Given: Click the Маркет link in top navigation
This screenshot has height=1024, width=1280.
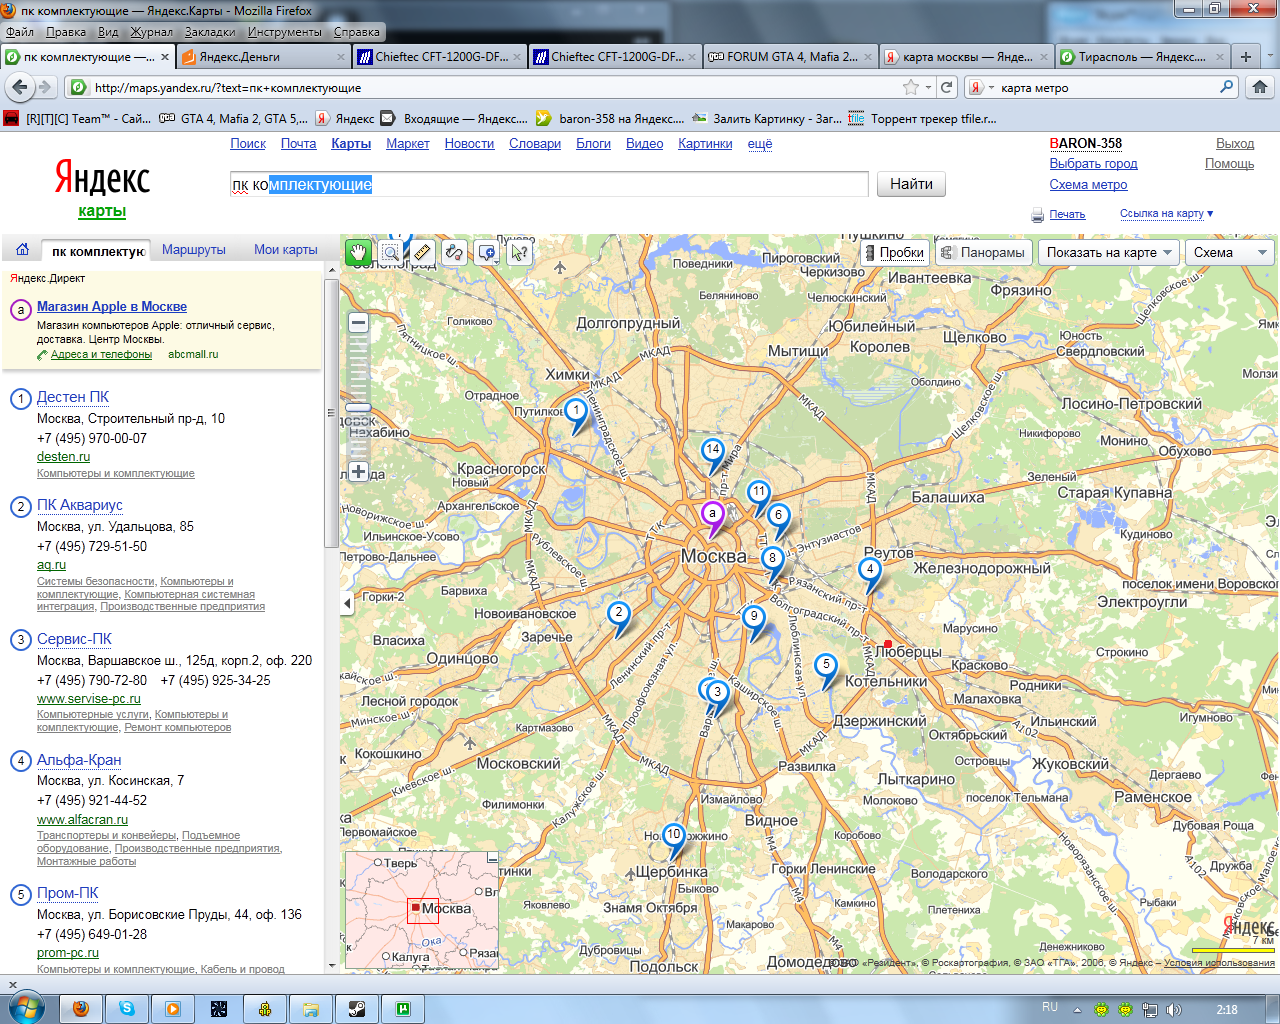Looking at the screenshot, I should point(408,144).
